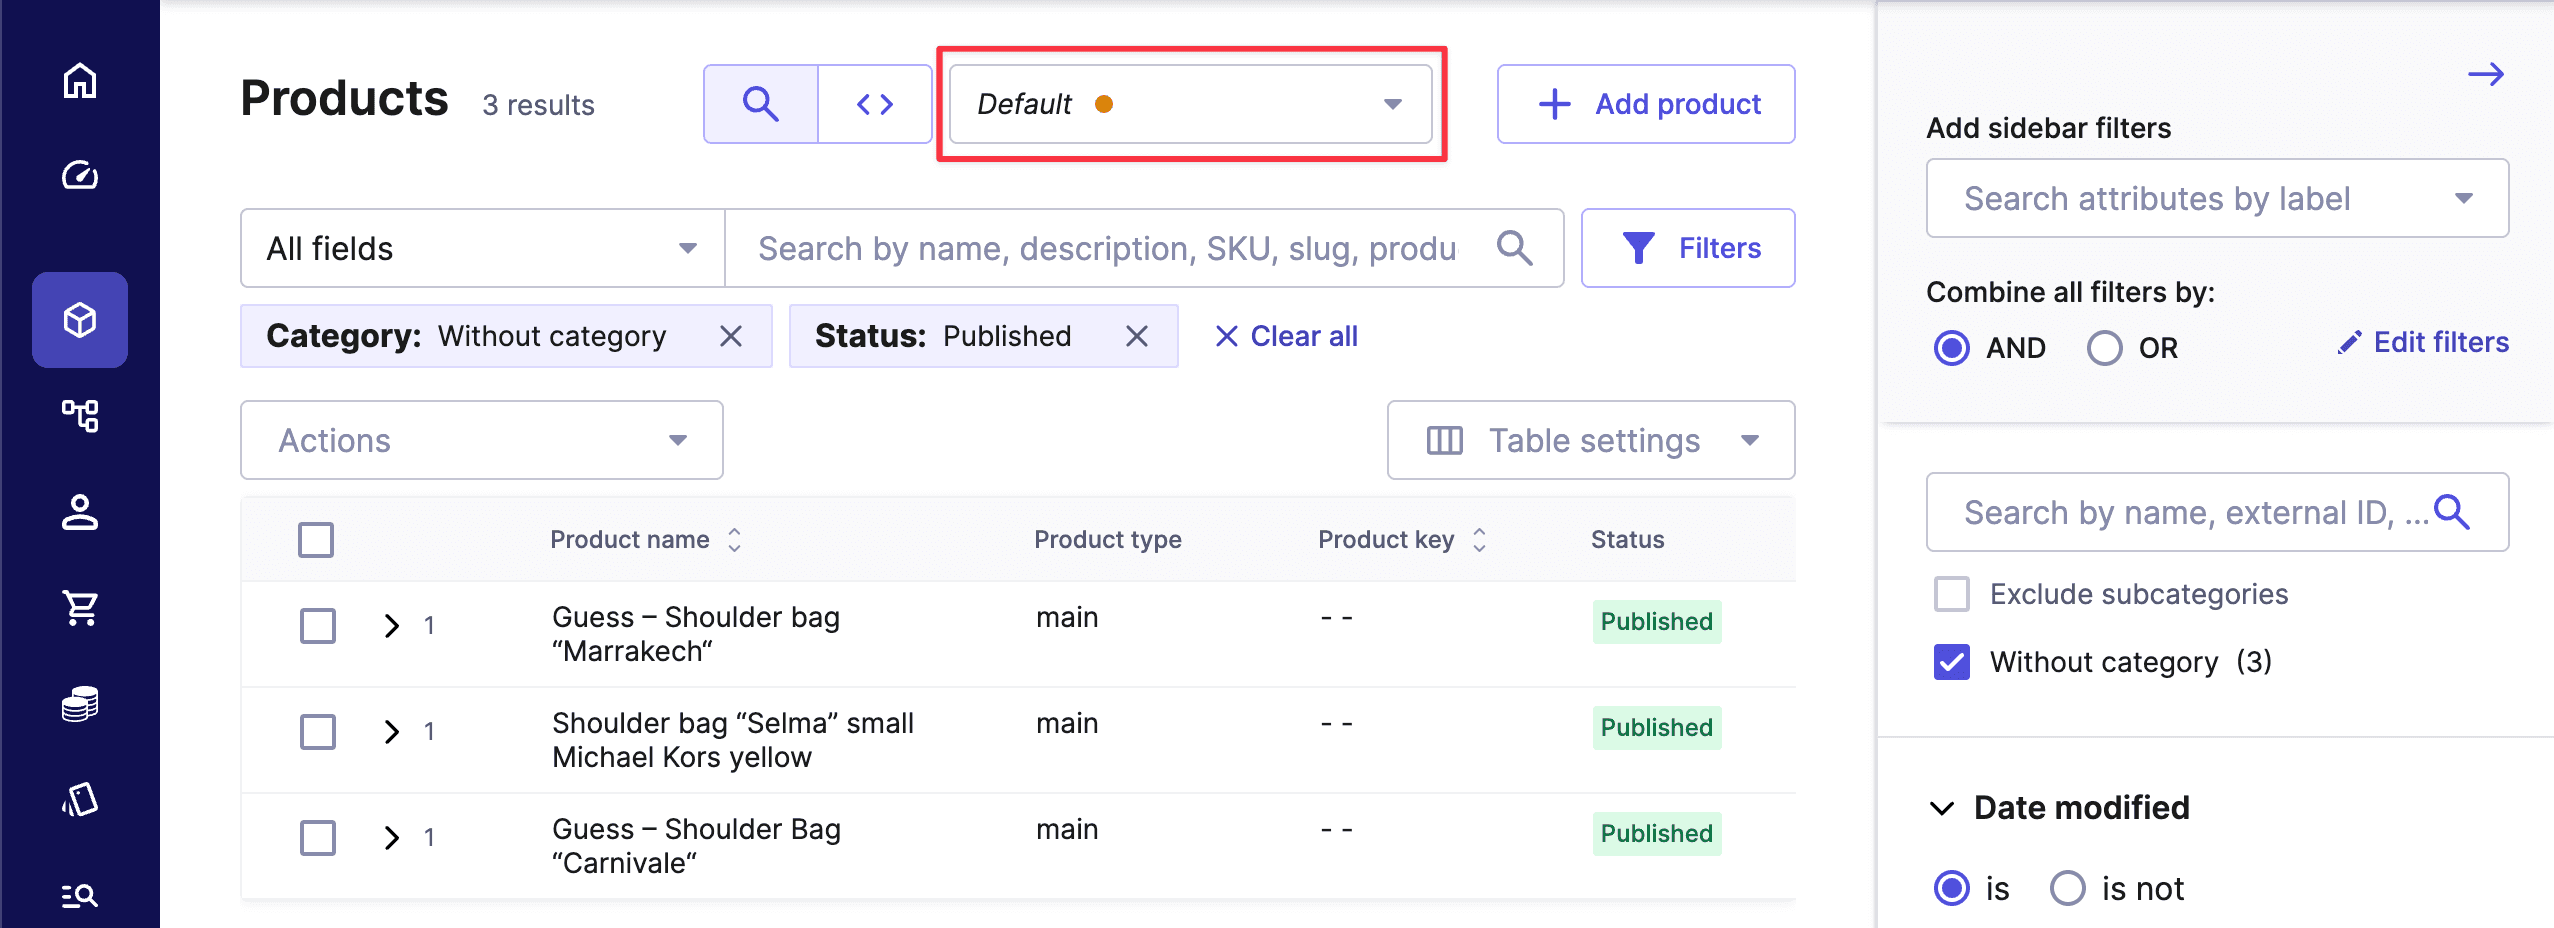Open the Home icon in sidebar
The width and height of the screenshot is (2554, 928).
(80, 80)
